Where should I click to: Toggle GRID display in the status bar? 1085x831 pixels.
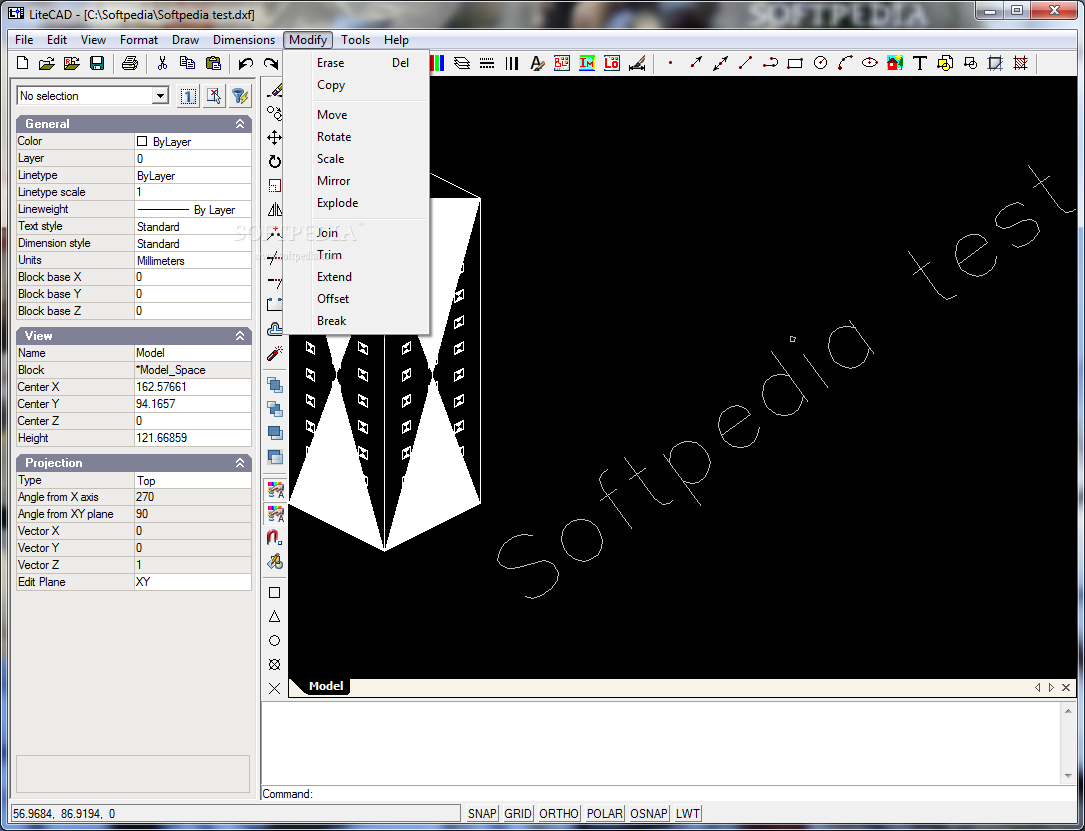click(x=518, y=814)
